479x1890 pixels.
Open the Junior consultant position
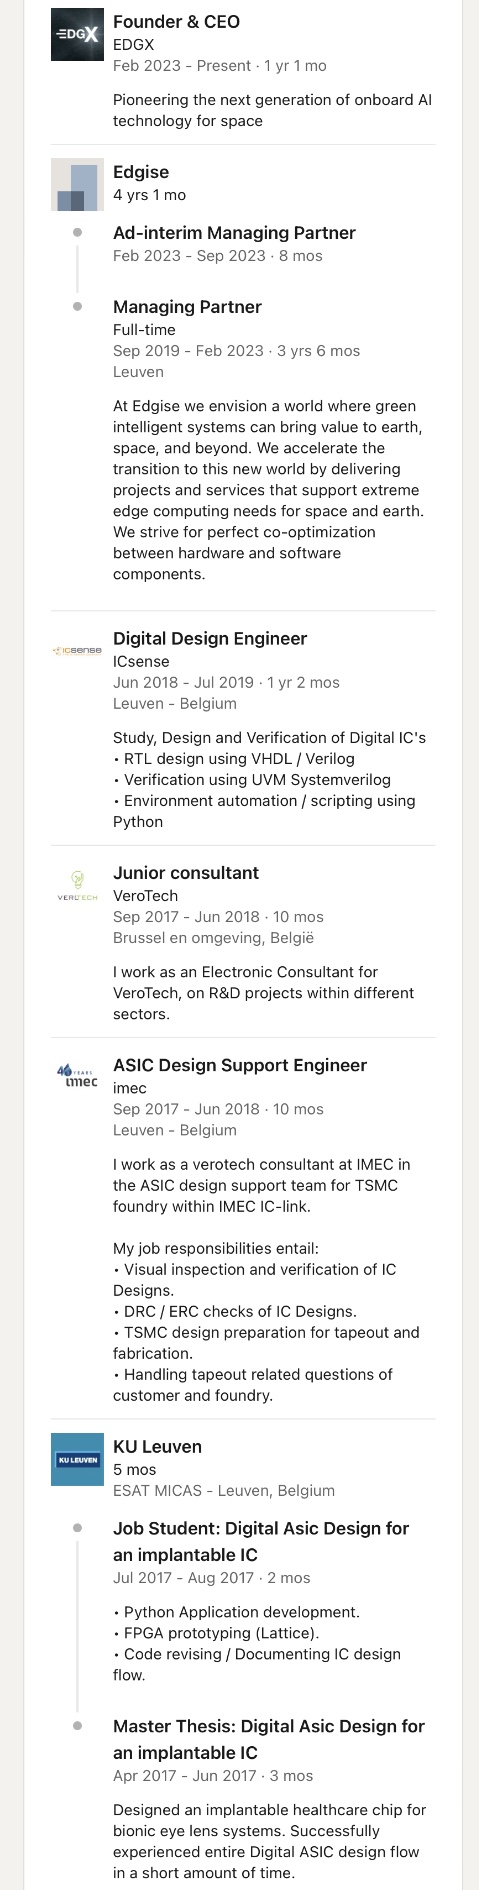[x=186, y=873]
